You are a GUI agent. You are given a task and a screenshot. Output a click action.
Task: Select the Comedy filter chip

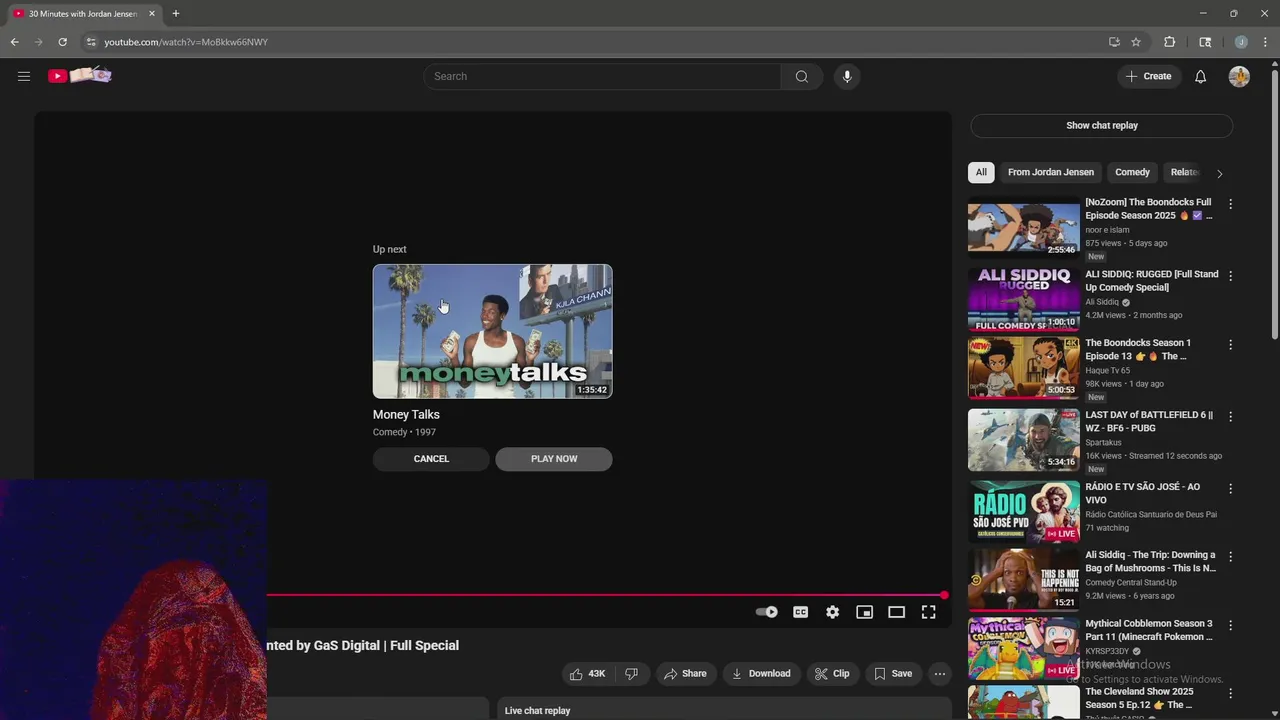(x=1132, y=172)
